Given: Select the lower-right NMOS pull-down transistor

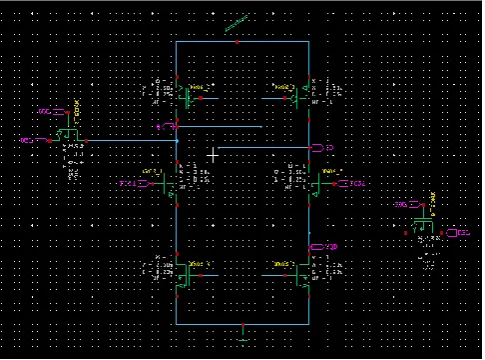Looking at the screenshot, I should tap(299, 275).
